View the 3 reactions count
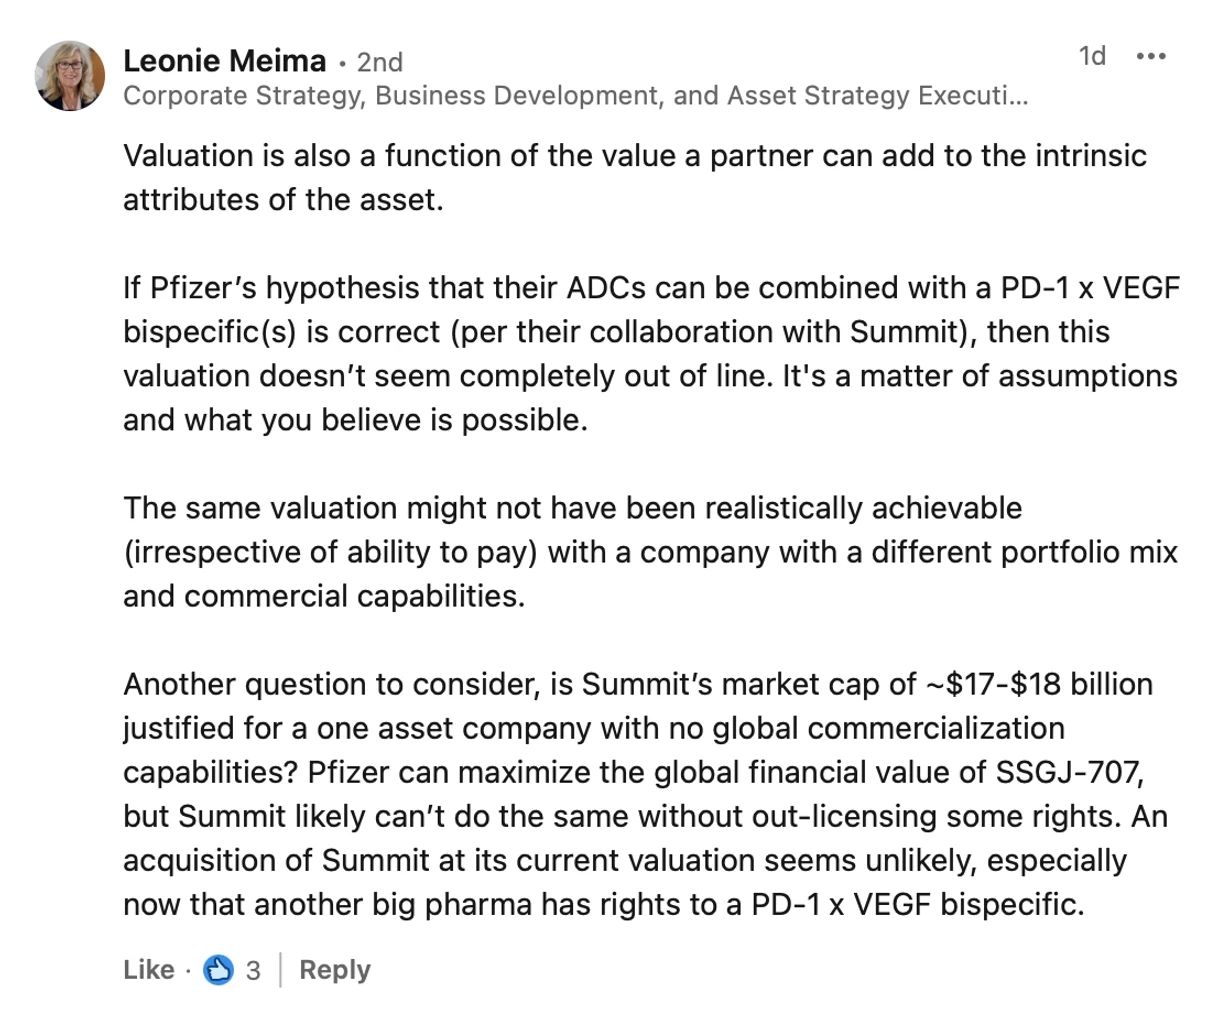Screen dimensions: 1216x1032 pos(253,970)
